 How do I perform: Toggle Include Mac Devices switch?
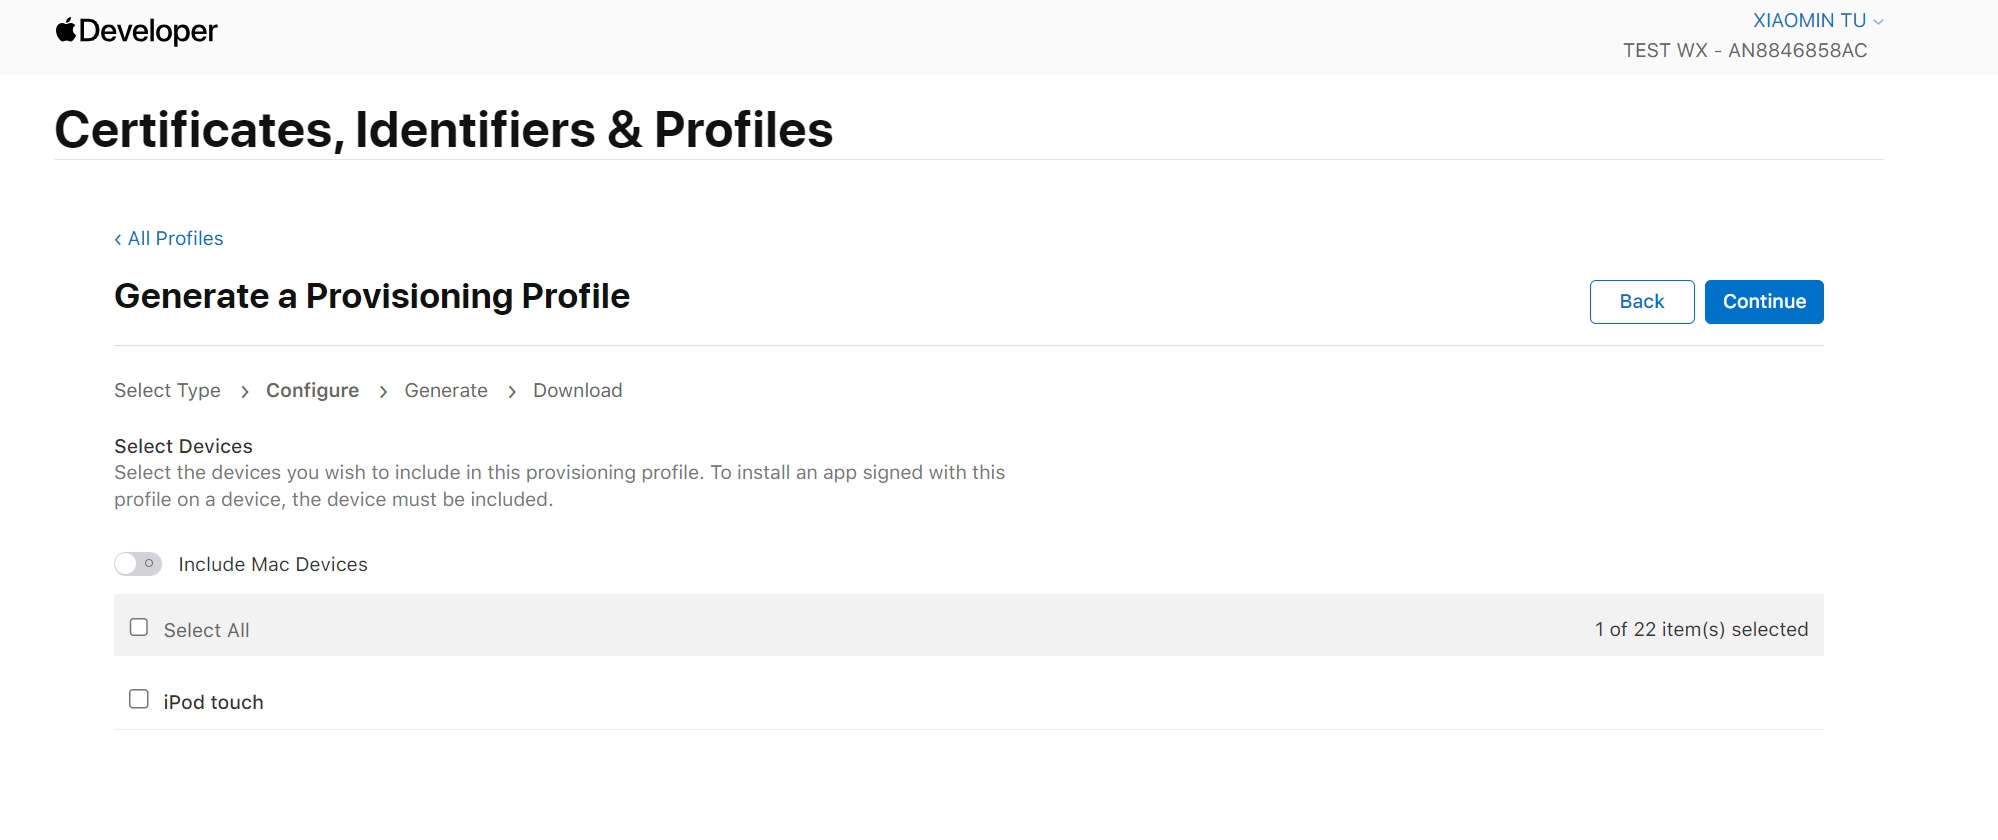pyautogui.click(x=138, y=564)
